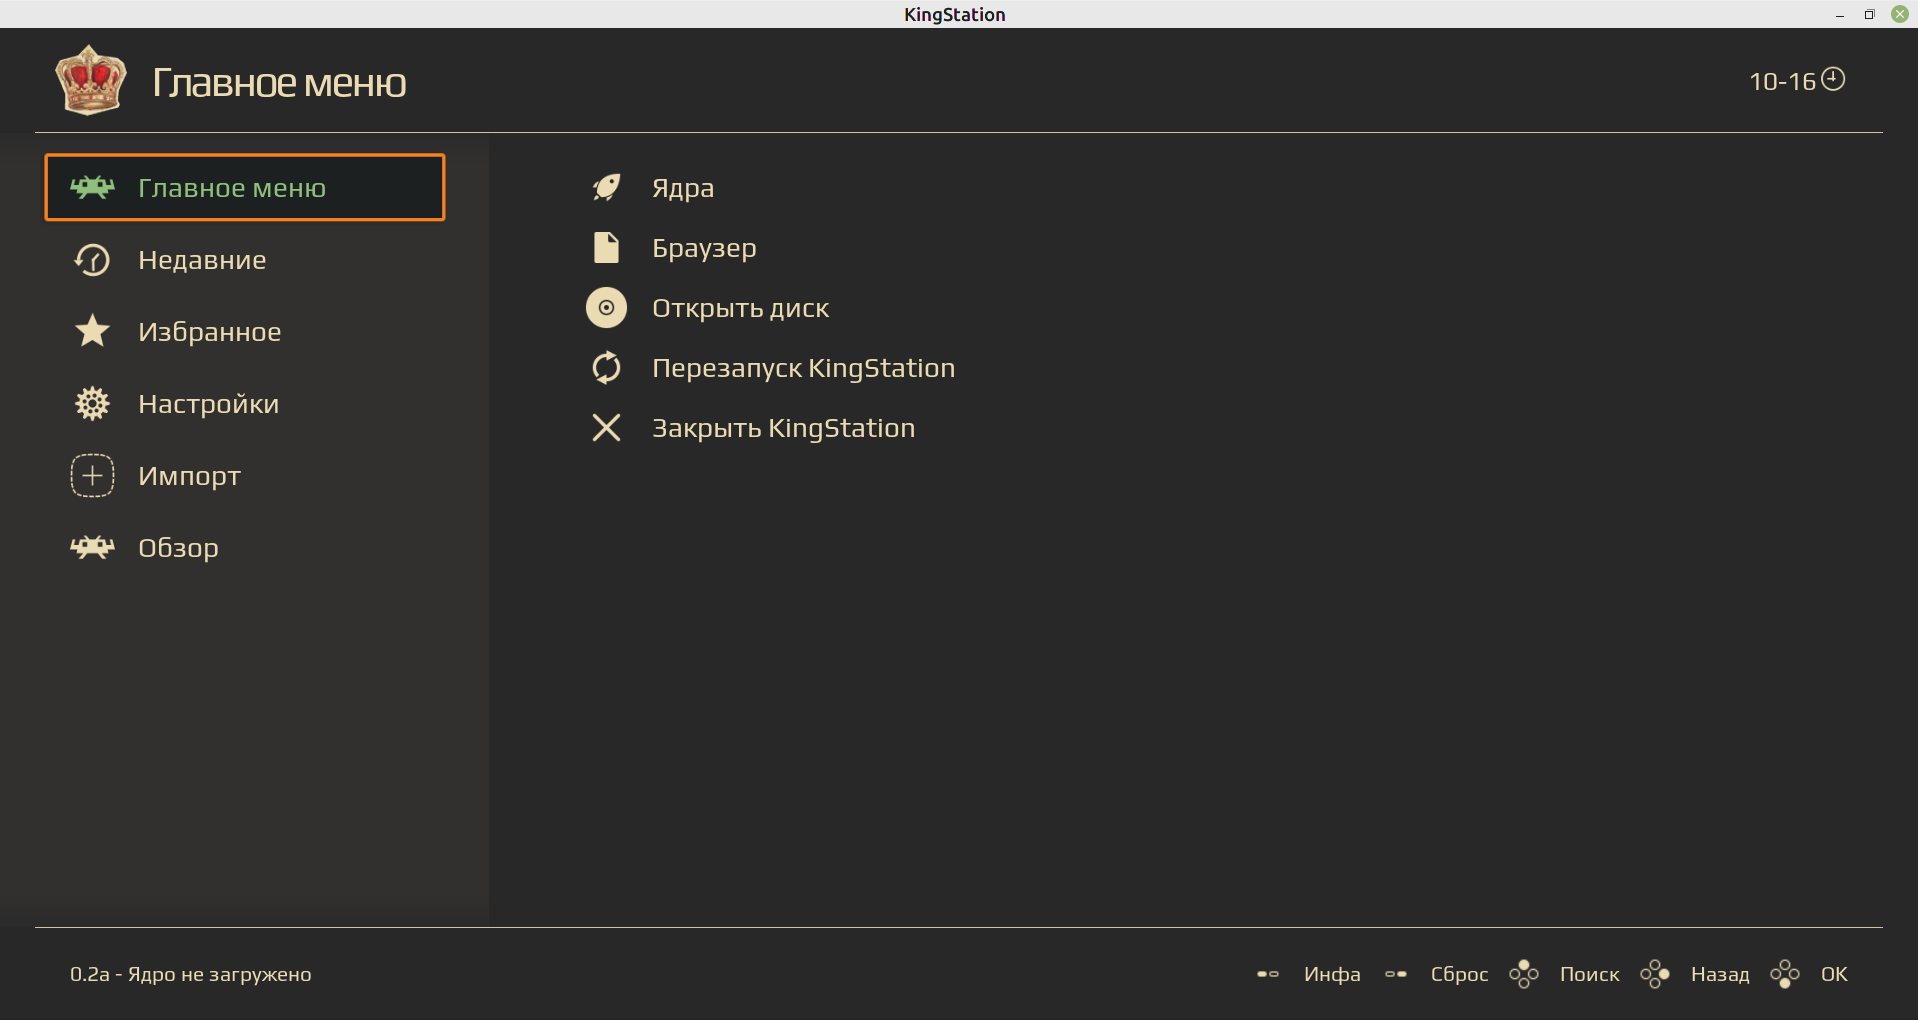Image resolution: width=1918 pixels, height=1020 pixels.
Task: Click the Сброс footer hint
Action: 1459,974
